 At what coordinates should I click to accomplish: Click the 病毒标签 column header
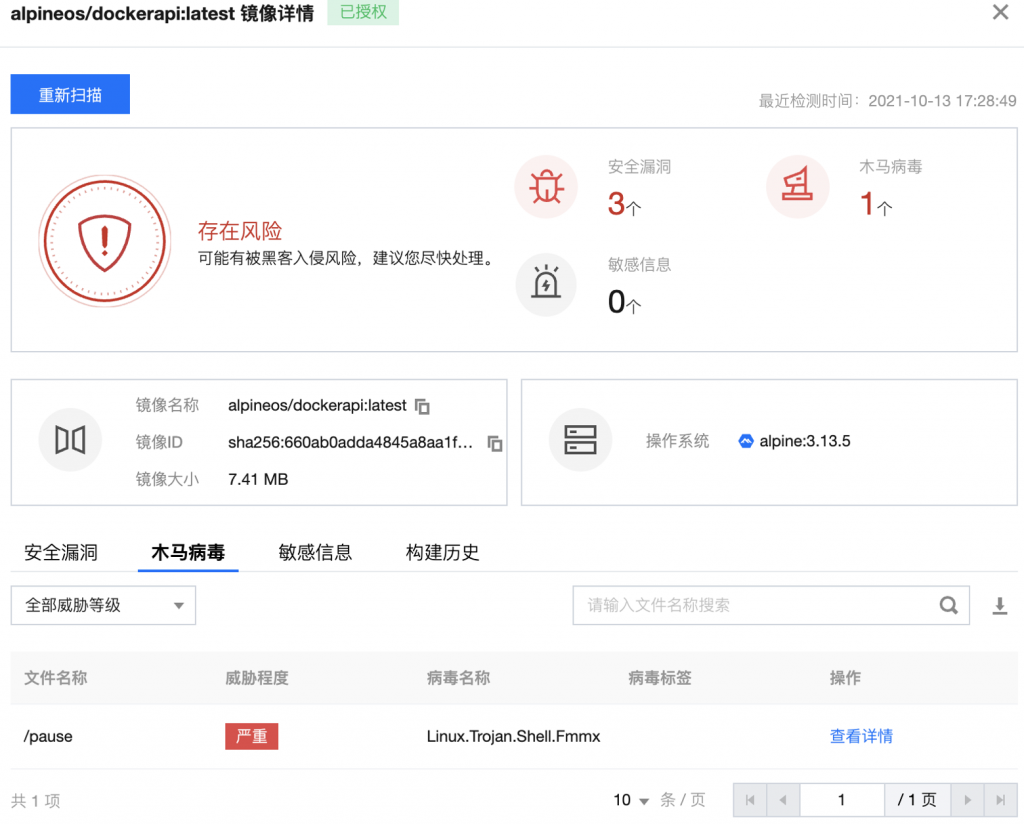(x=660, y=678)
